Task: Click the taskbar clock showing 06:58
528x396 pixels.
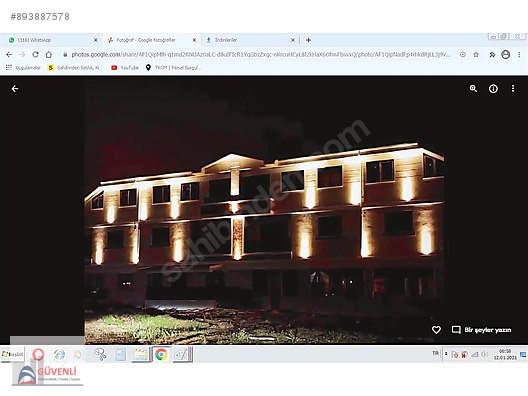Action: click(x=505, y=354)
